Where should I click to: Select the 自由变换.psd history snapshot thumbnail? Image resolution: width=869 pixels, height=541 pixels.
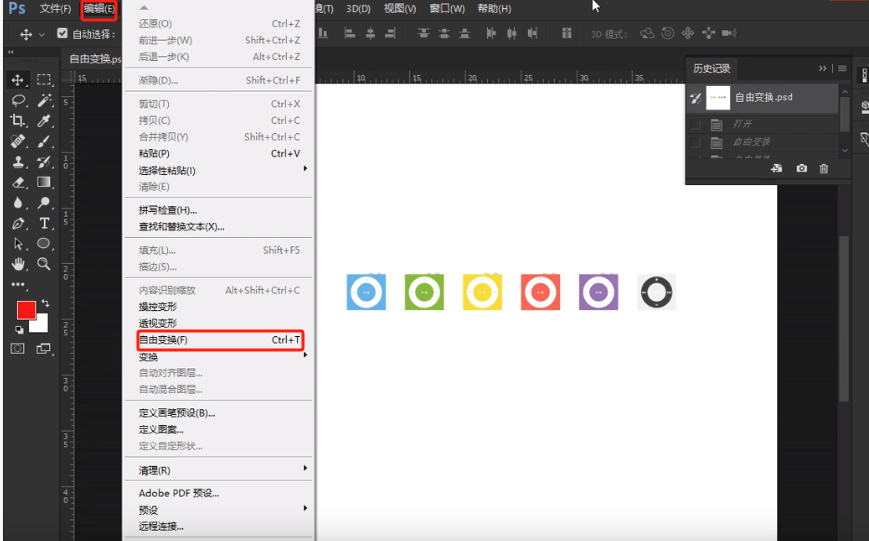718,98
